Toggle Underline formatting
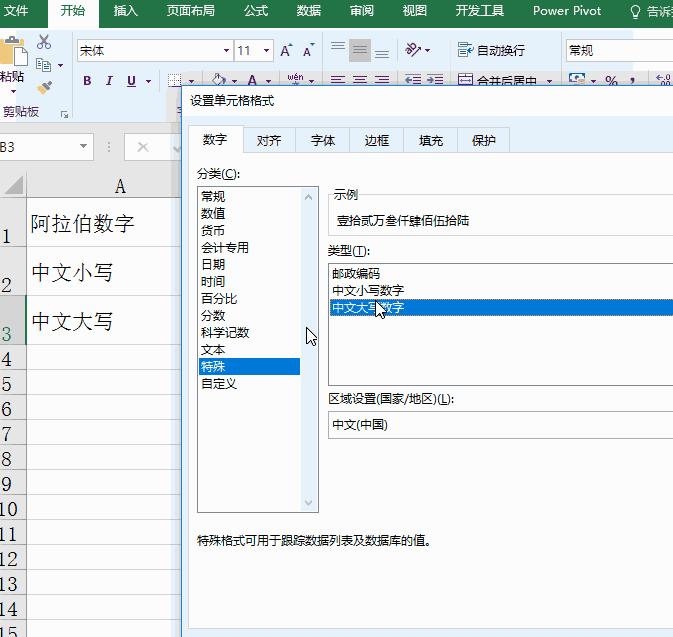673x637 pixels. 131,81
